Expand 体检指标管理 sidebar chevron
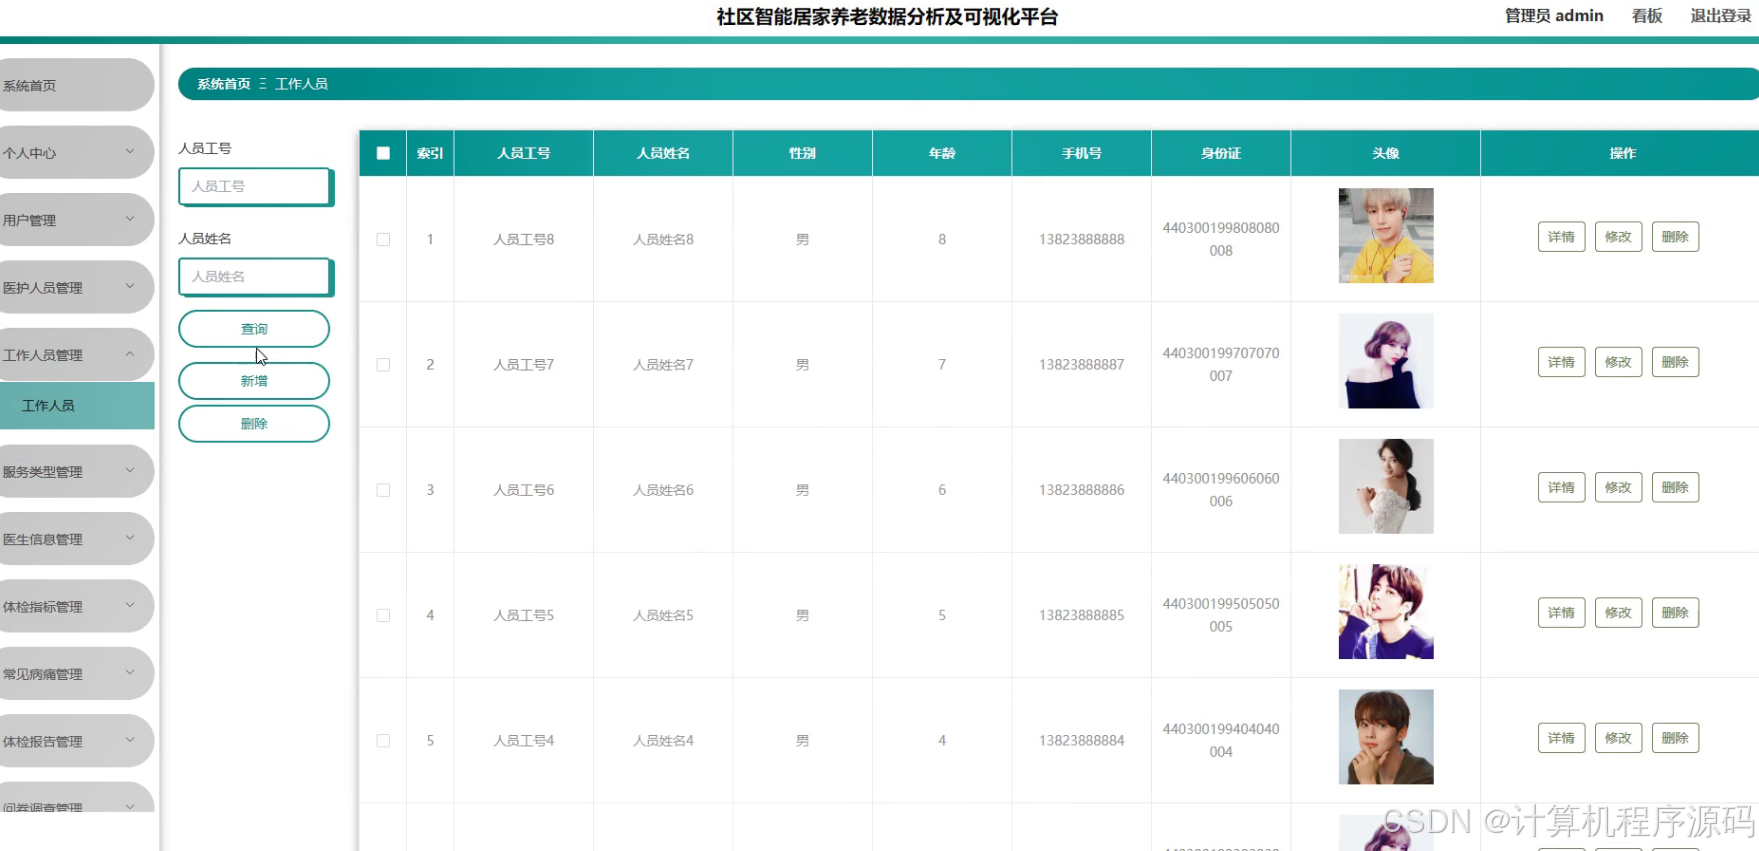The height and width of the screenshot is (851, 1759). tap(130, 606)
